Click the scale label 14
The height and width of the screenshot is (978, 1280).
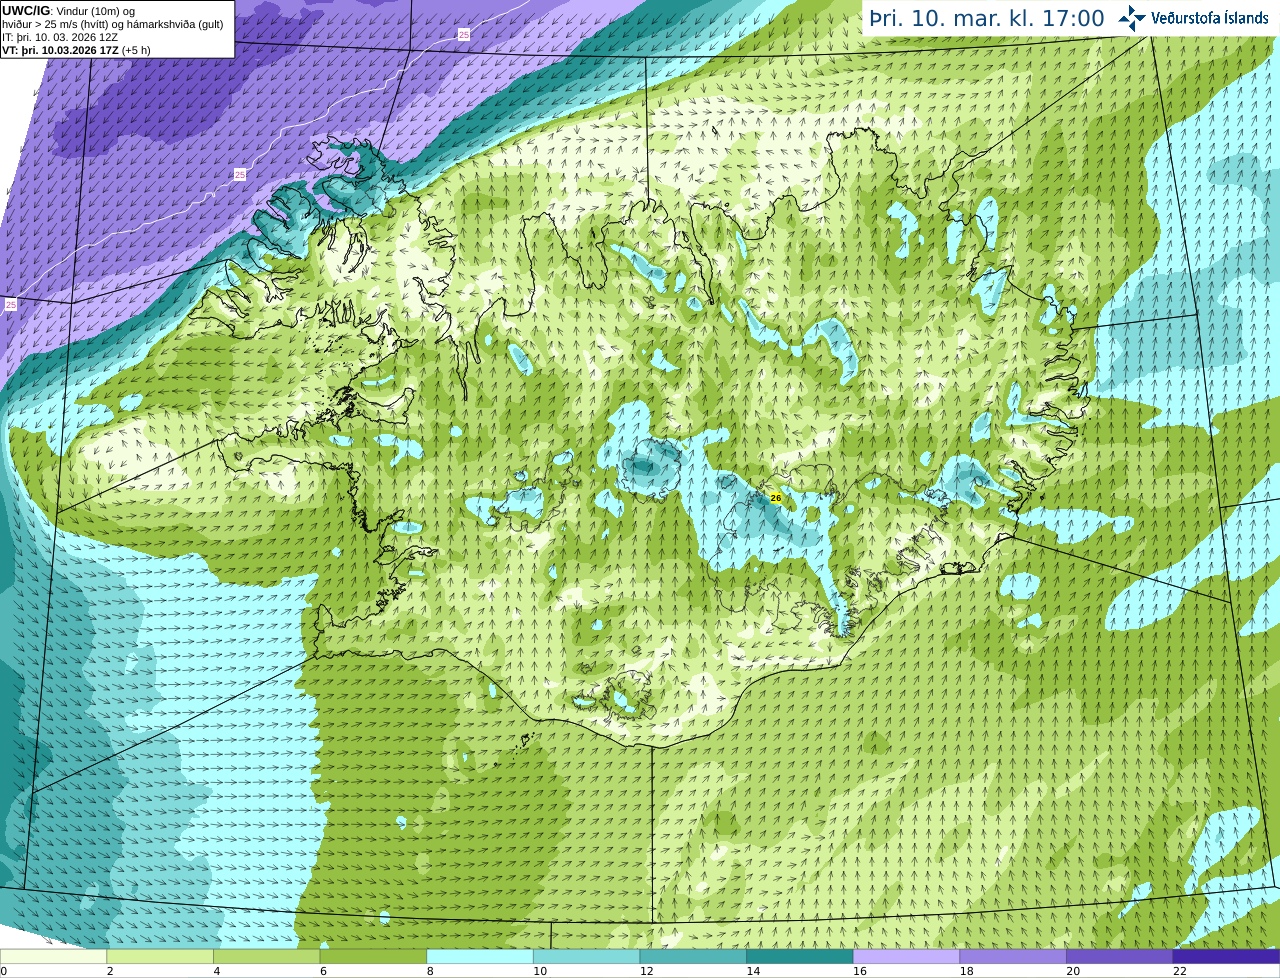point(753,971)
